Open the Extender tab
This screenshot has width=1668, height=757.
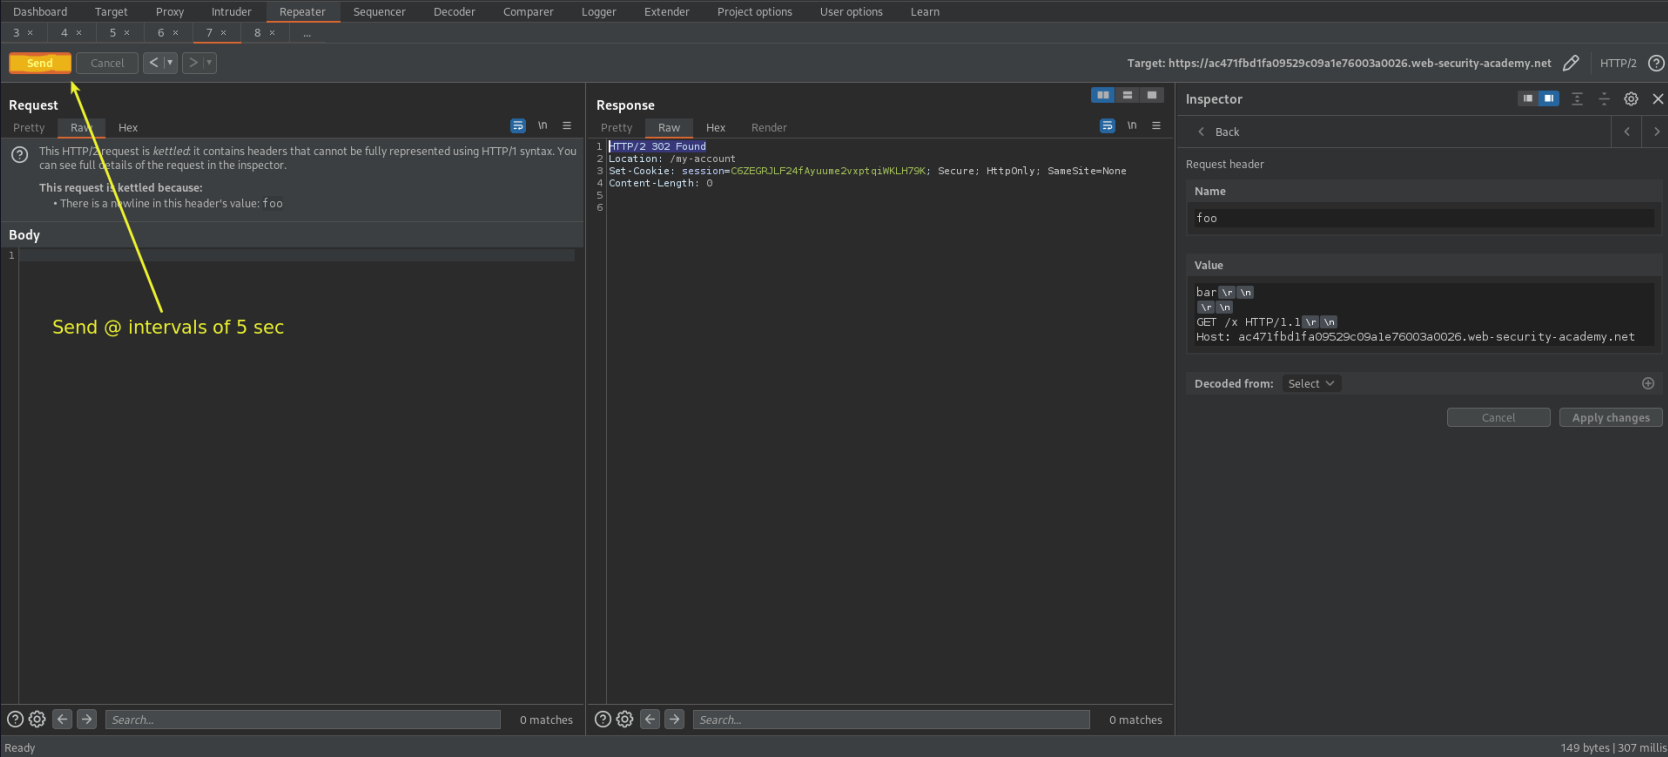coord(667,12)
